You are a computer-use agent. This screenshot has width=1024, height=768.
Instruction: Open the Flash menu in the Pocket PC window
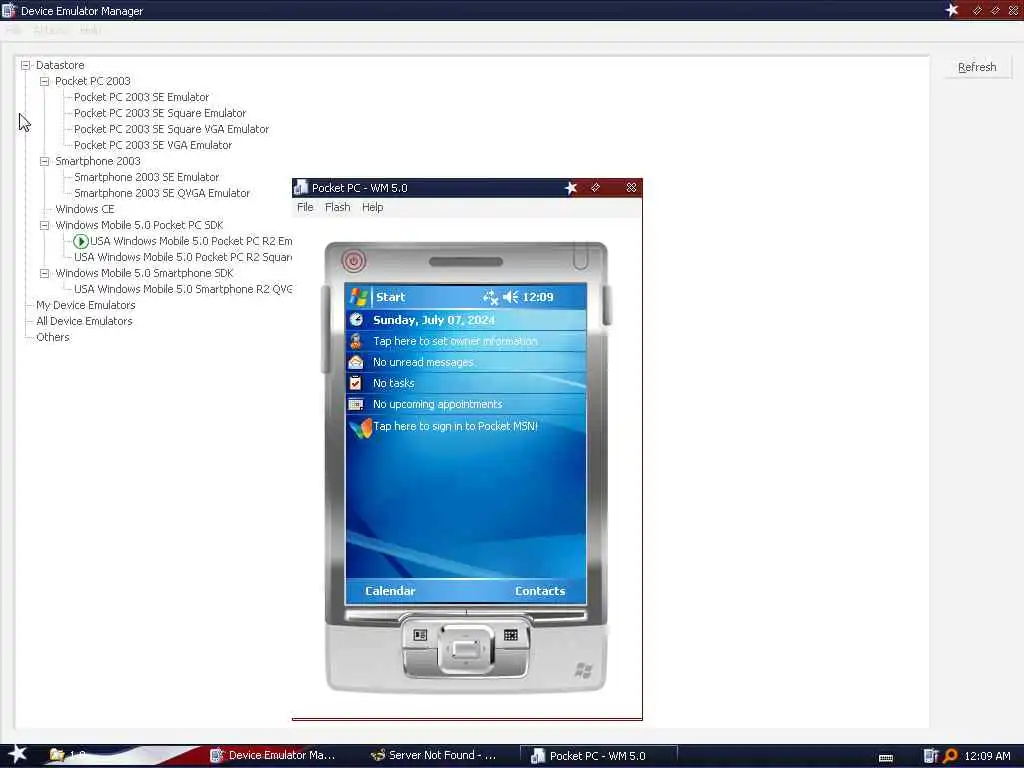pyautogui.click(x=338, y=207)
